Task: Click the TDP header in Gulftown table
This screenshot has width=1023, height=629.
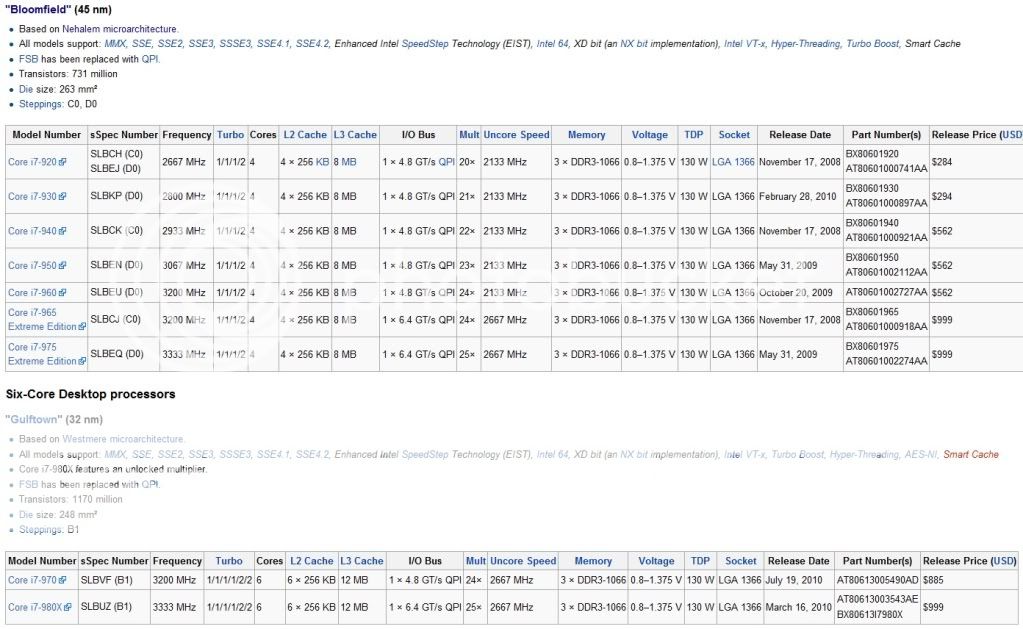Action: (700, 561)
